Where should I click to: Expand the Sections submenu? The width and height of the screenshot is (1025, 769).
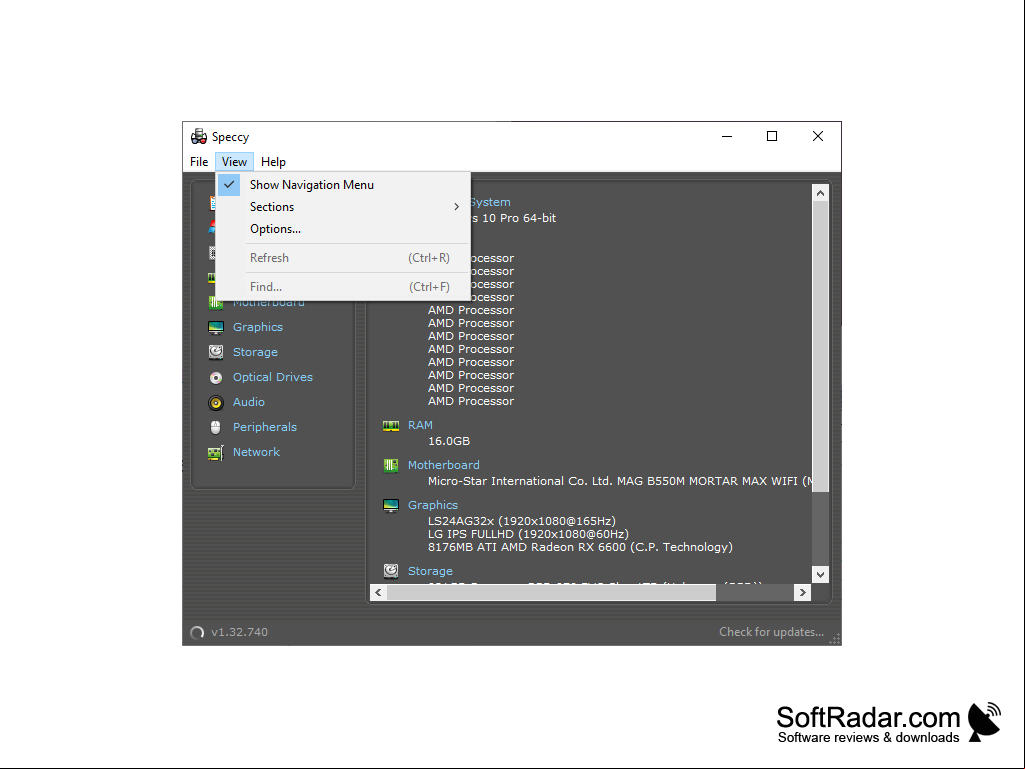tap(343, 207)
